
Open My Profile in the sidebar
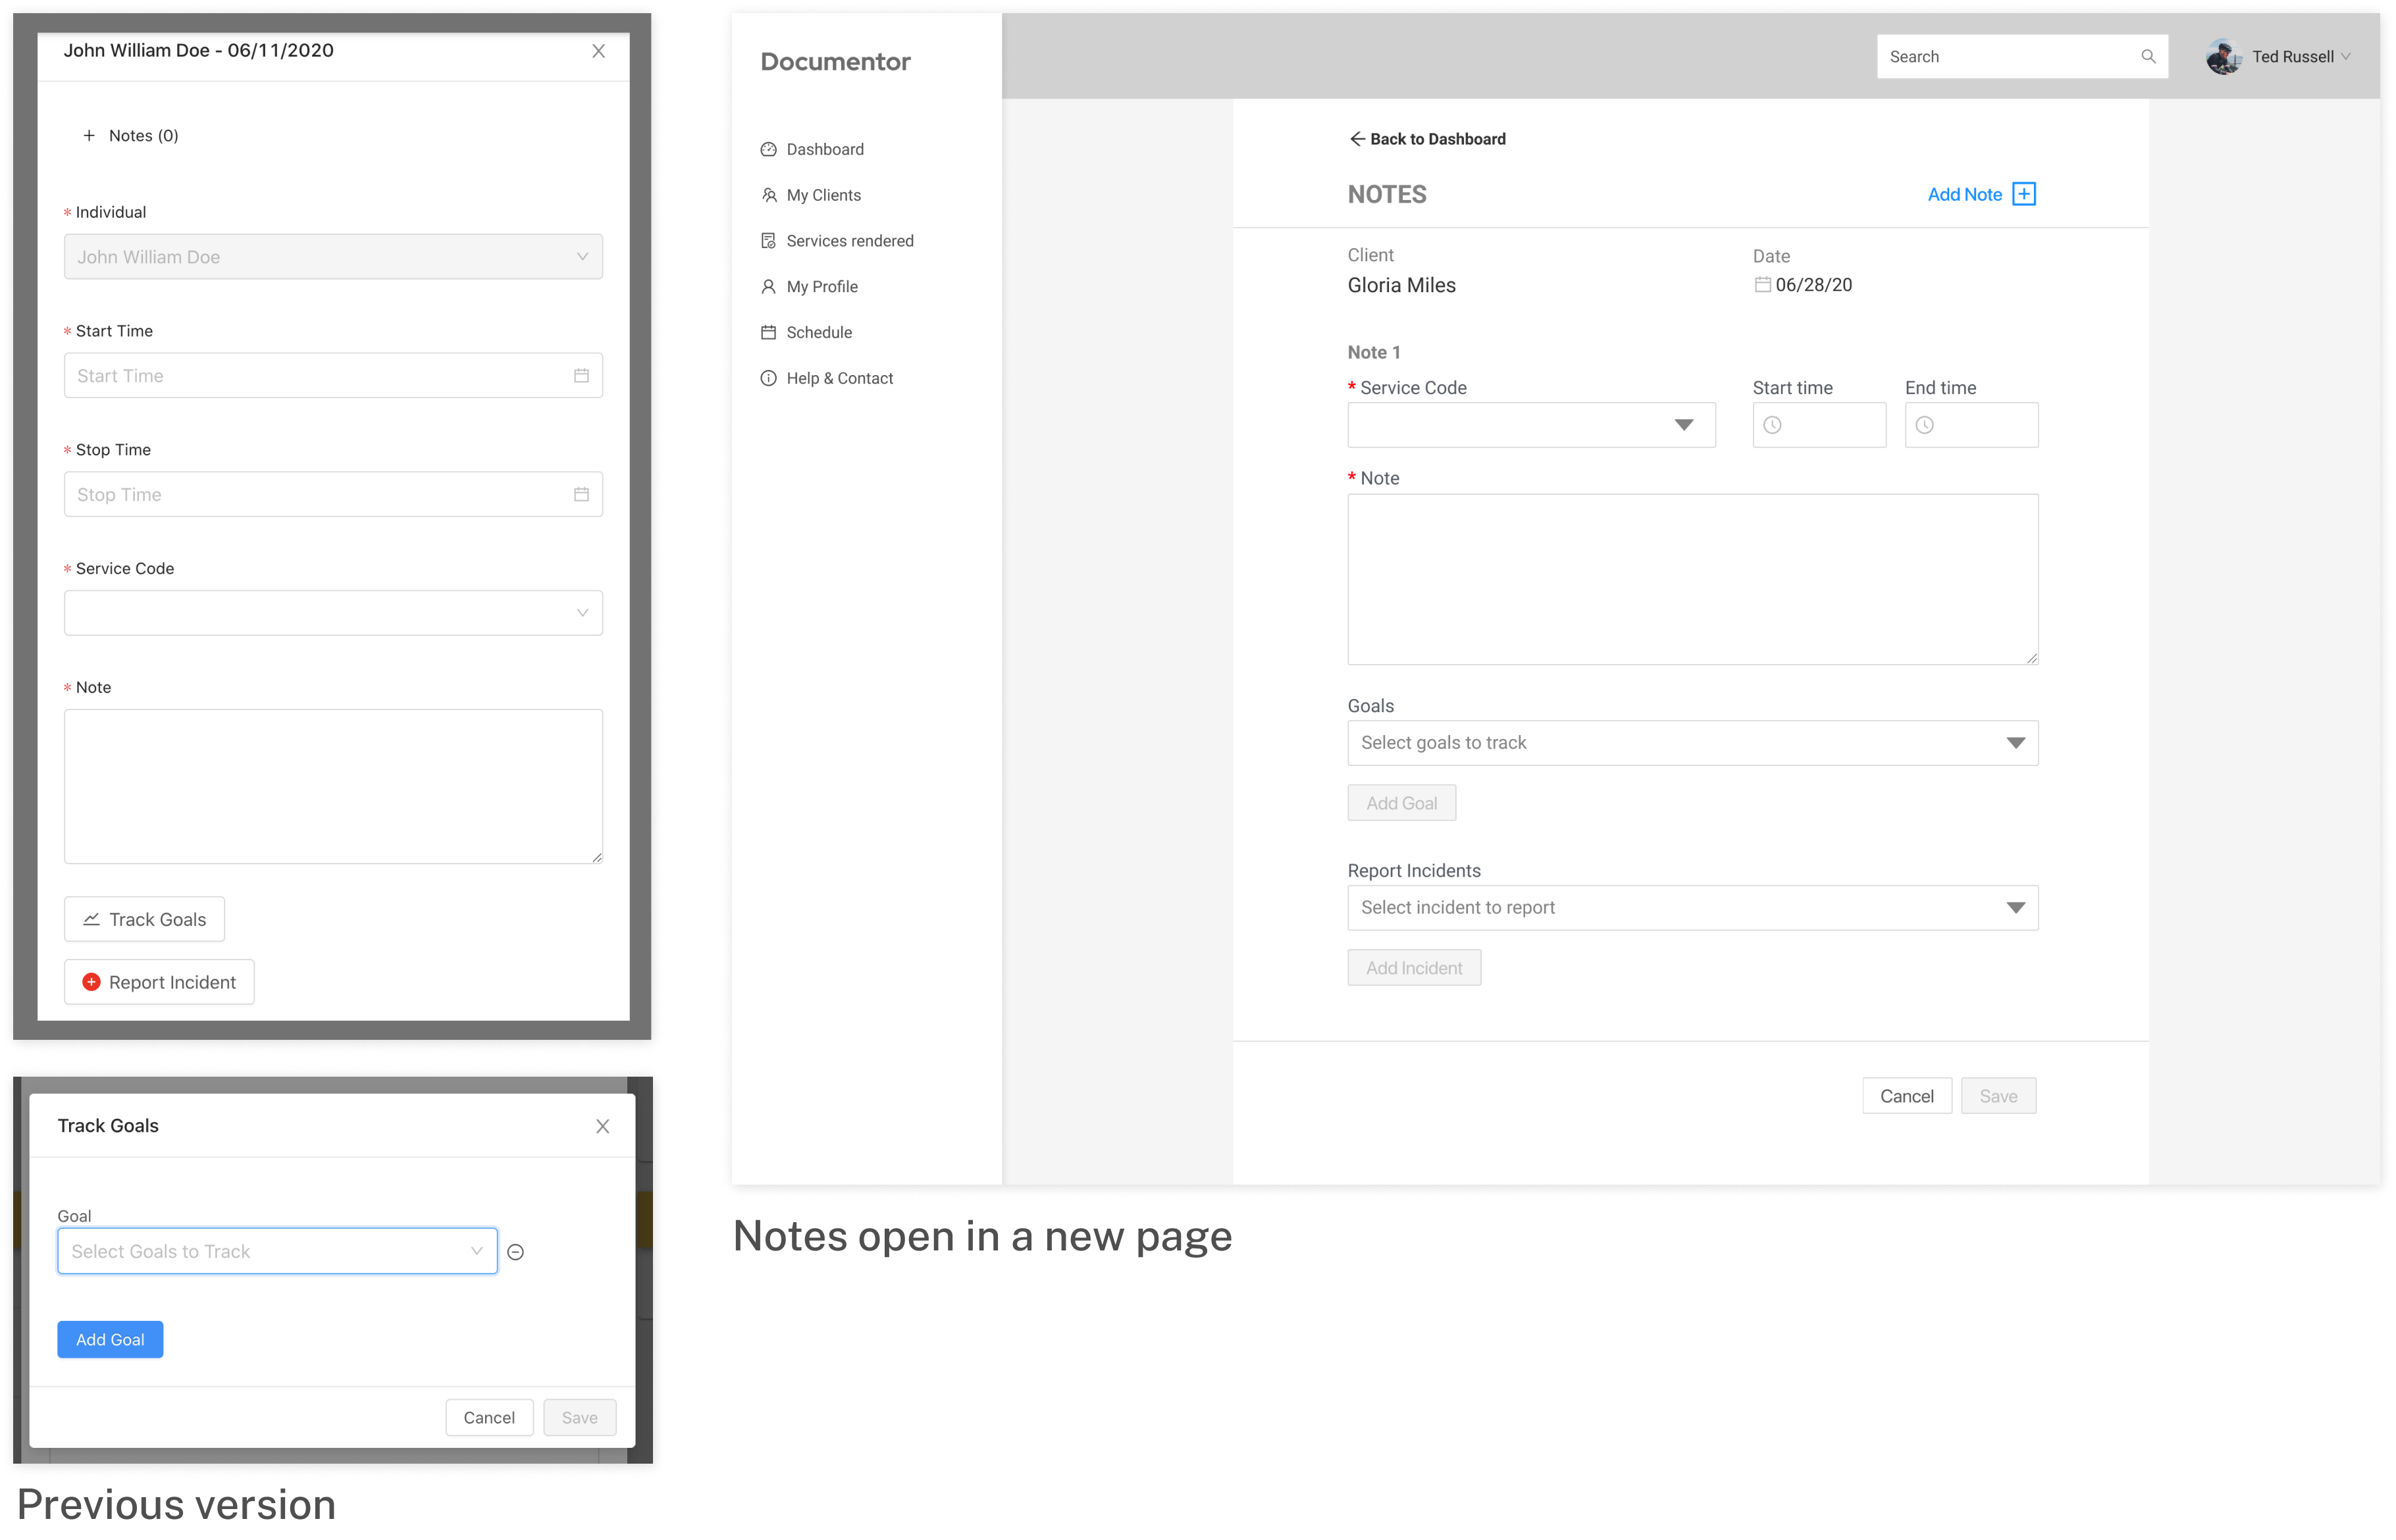(822, 287)
